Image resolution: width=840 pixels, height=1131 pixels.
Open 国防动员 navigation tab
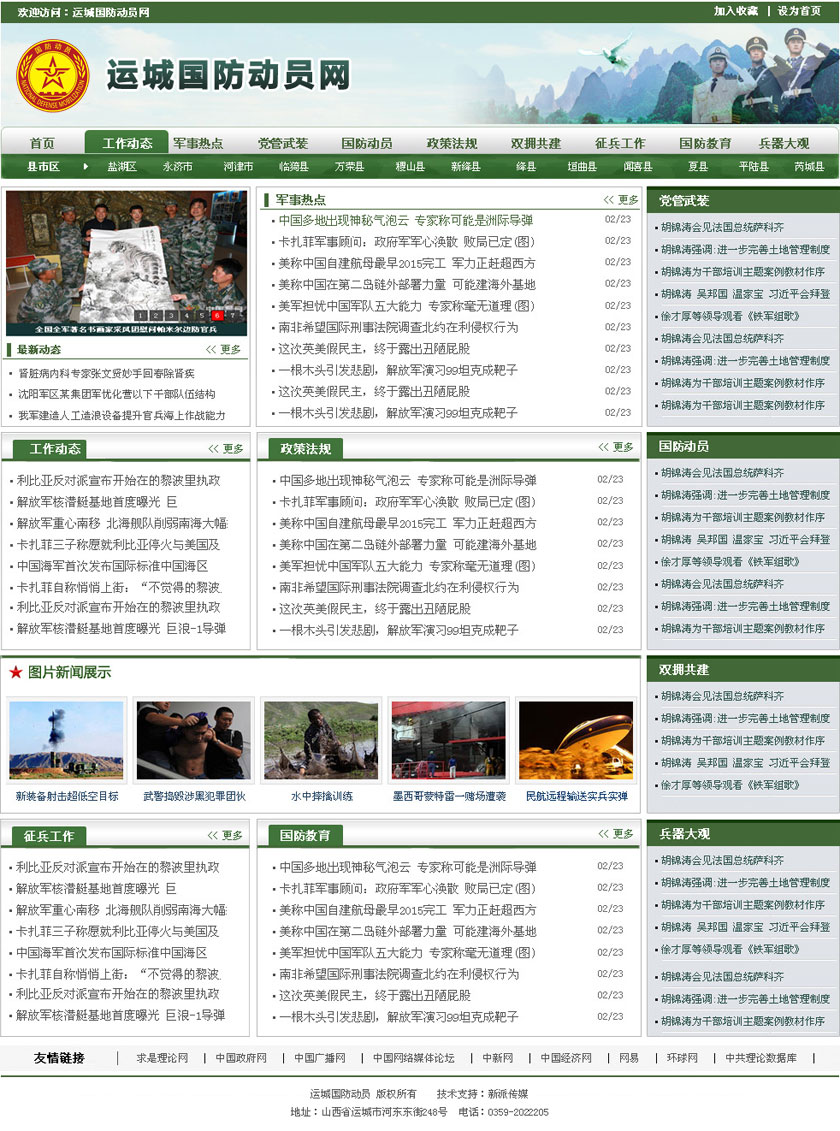(367, 143)
